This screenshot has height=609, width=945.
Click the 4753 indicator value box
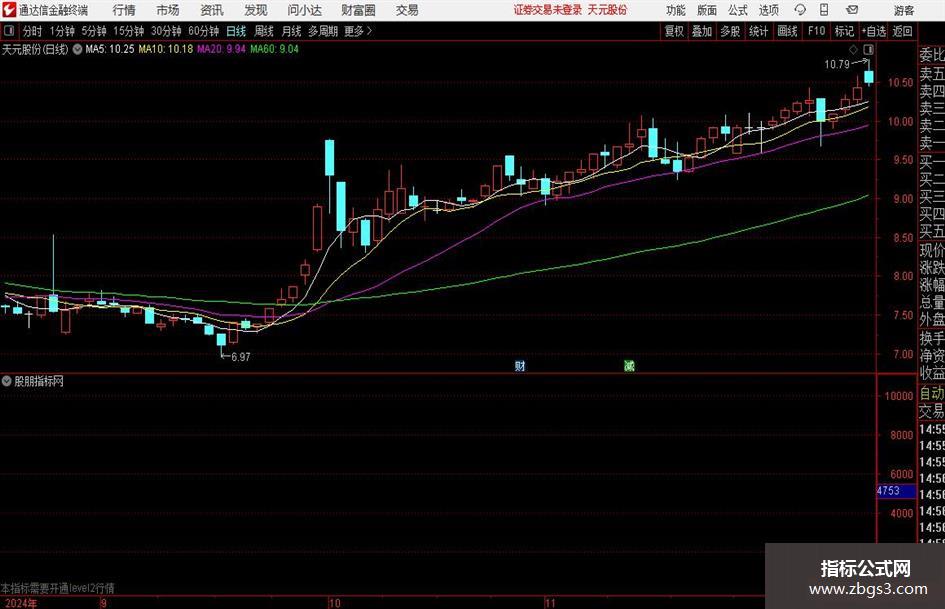(x=896, y=491)
